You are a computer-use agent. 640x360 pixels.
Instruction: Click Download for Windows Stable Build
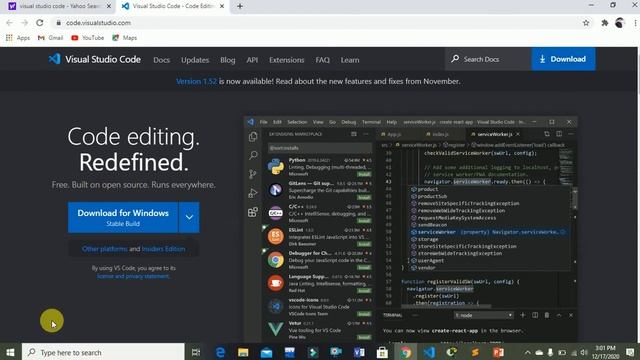(x=123, y=217)
